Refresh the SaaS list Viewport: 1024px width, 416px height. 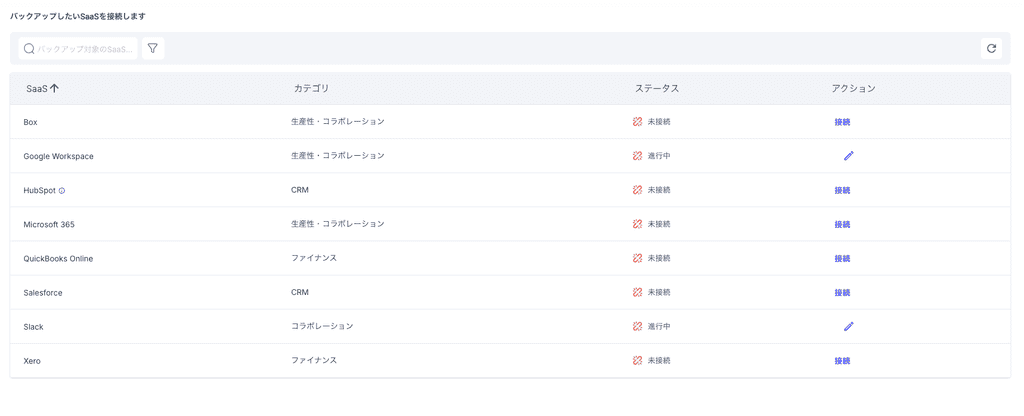click(991, 48)
